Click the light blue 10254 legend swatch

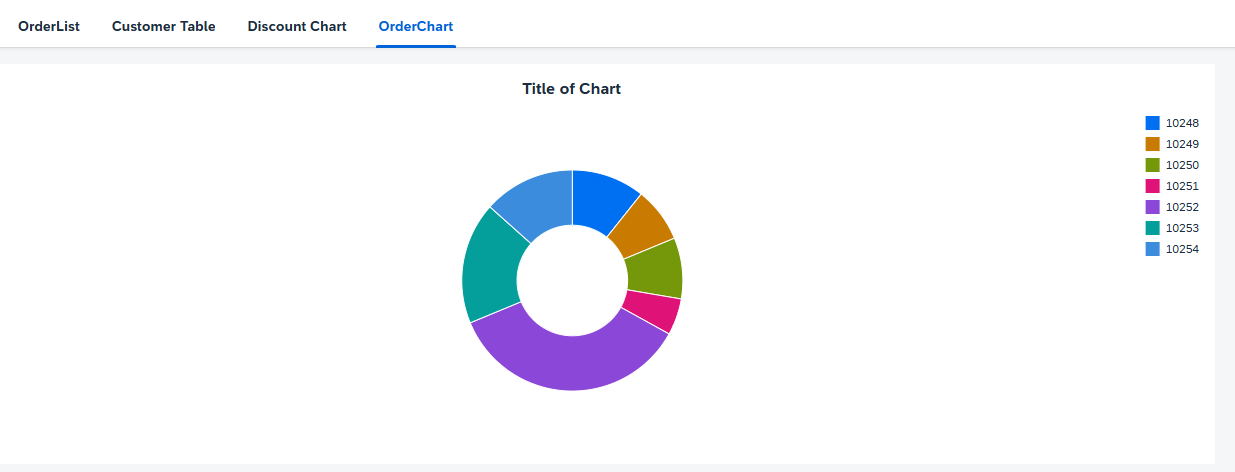point(1153,249)
